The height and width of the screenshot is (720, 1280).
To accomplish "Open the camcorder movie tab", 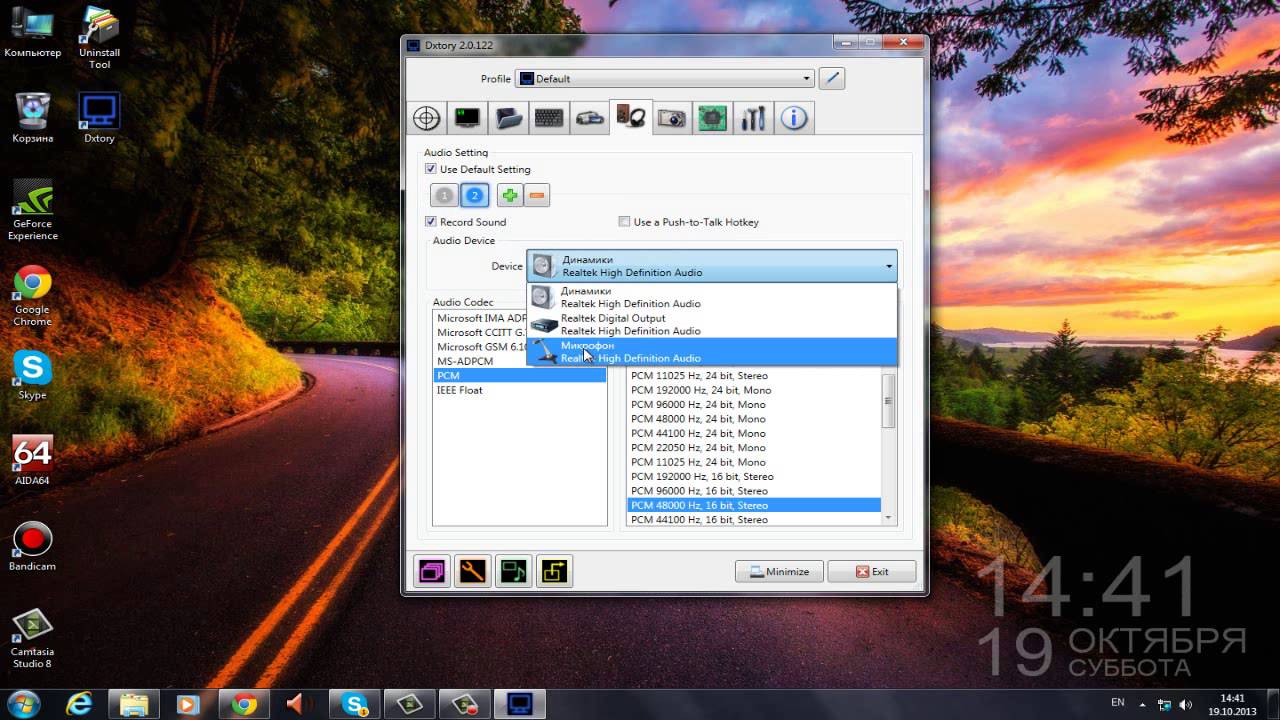I will tap(590, 118).
